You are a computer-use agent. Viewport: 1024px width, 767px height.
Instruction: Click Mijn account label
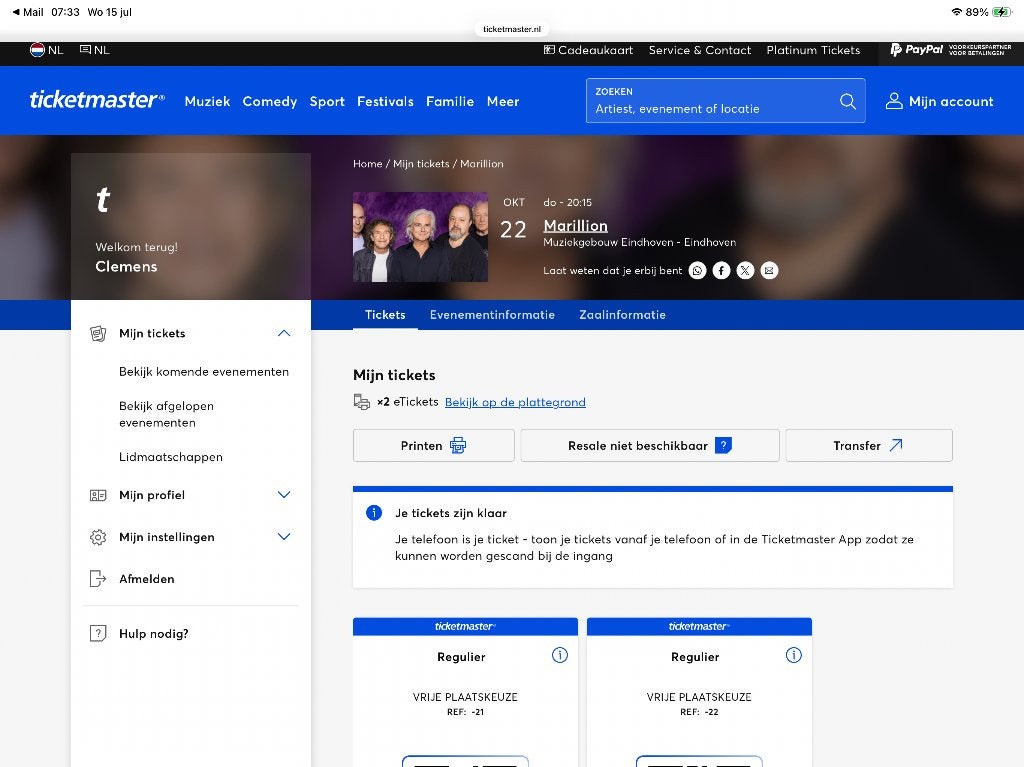tap(951, 101)
